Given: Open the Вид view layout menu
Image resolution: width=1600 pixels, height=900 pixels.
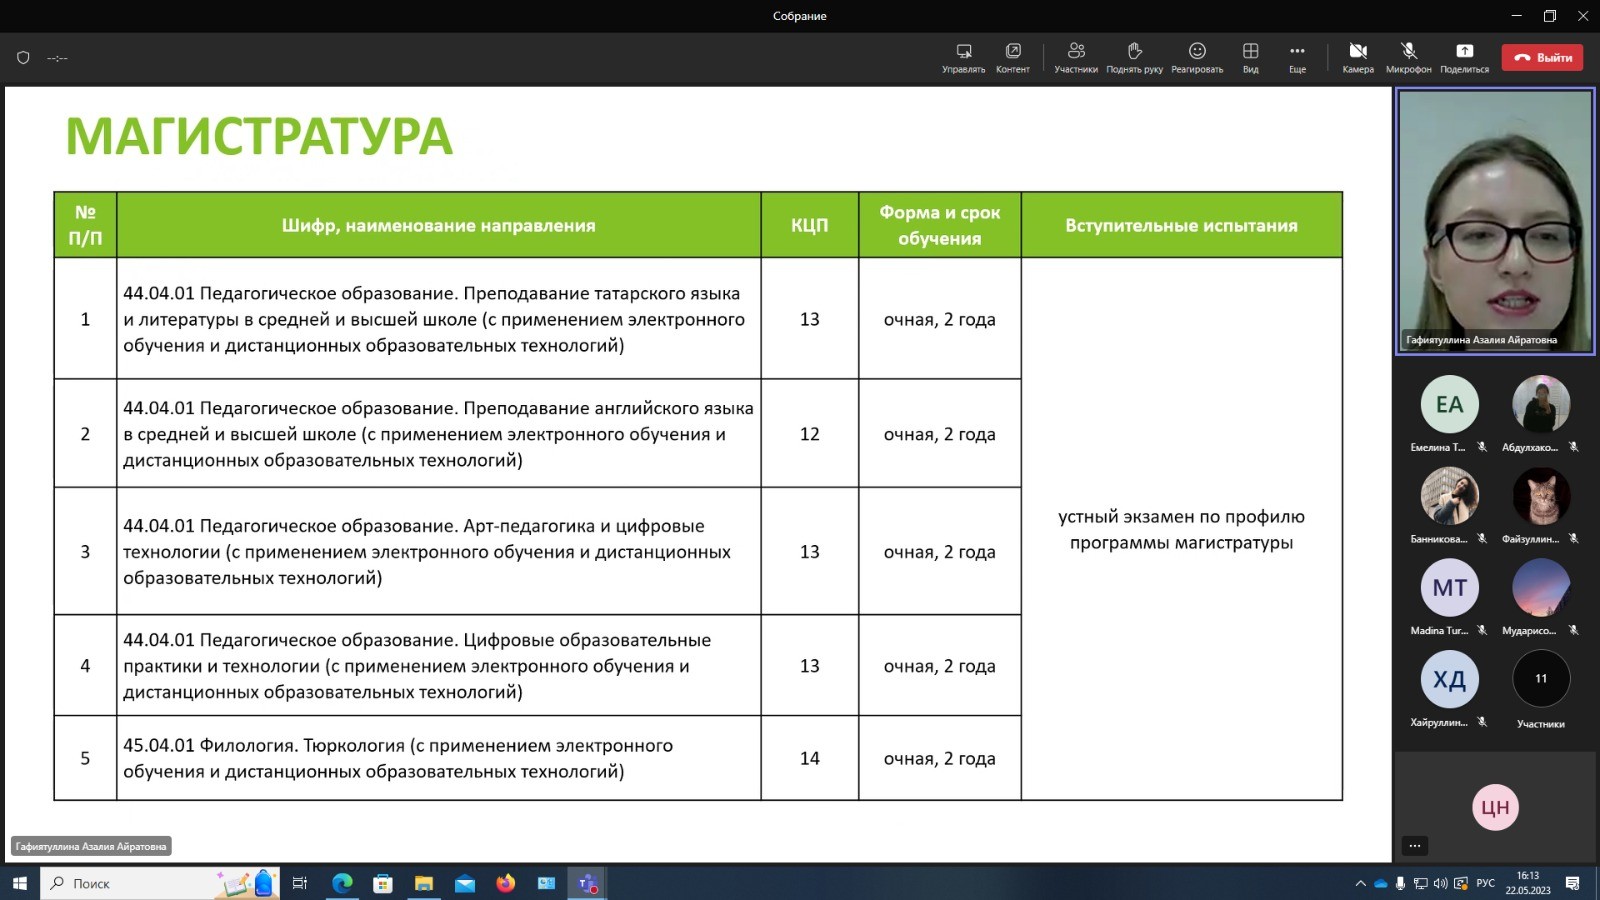Looking at the screenshot, I should point(1249,57).
